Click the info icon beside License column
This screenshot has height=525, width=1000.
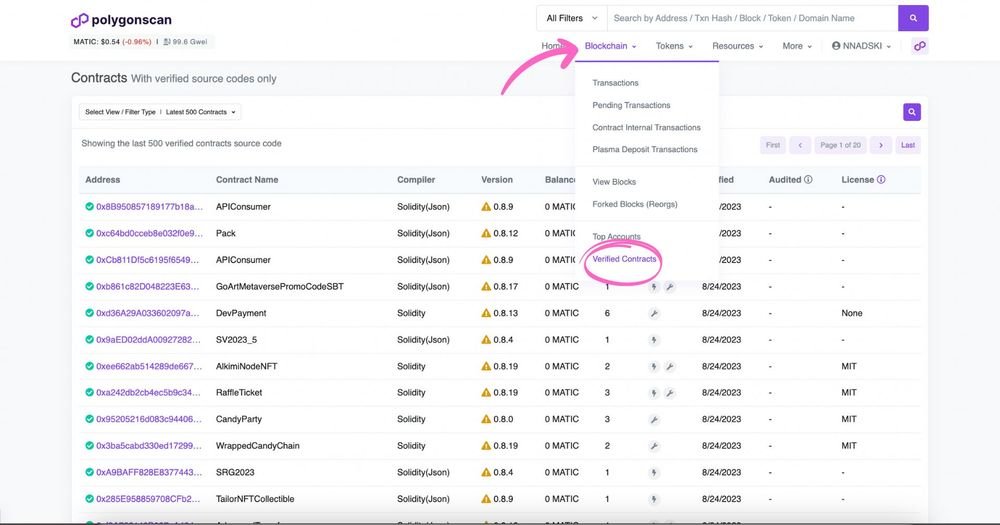(881, 180)
